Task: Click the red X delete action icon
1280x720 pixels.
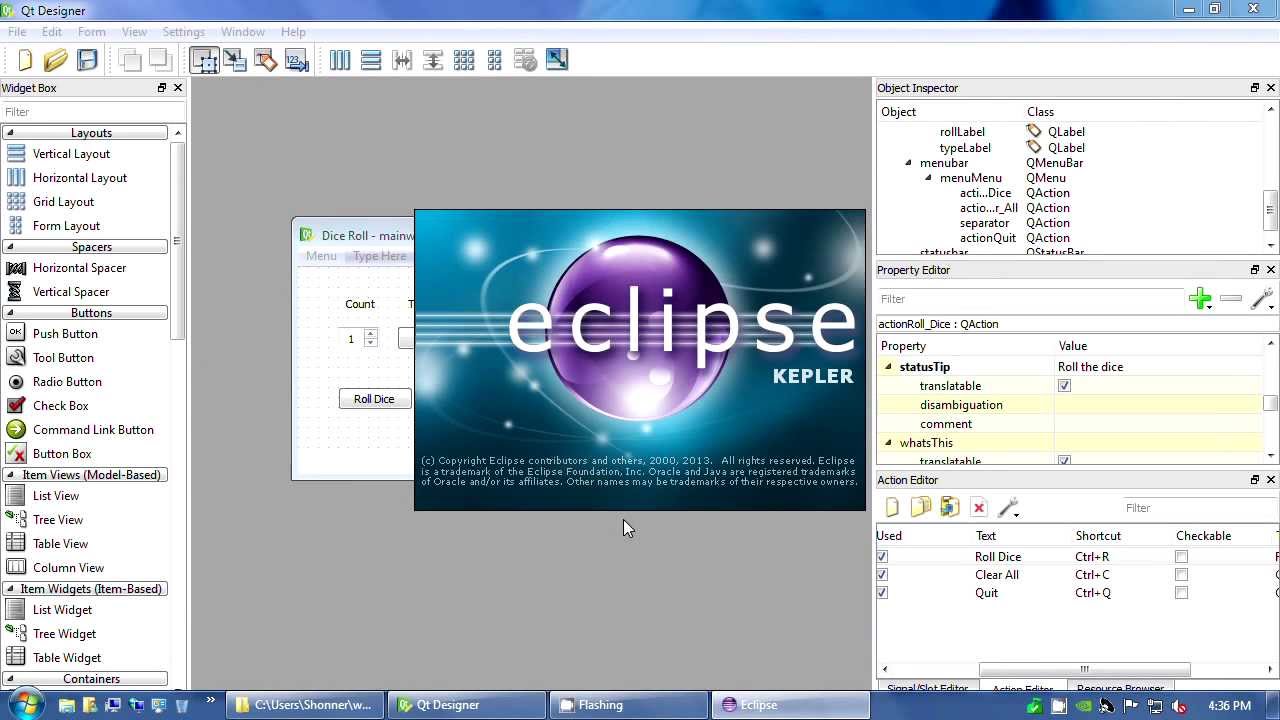Action: (x=979, y=508)
